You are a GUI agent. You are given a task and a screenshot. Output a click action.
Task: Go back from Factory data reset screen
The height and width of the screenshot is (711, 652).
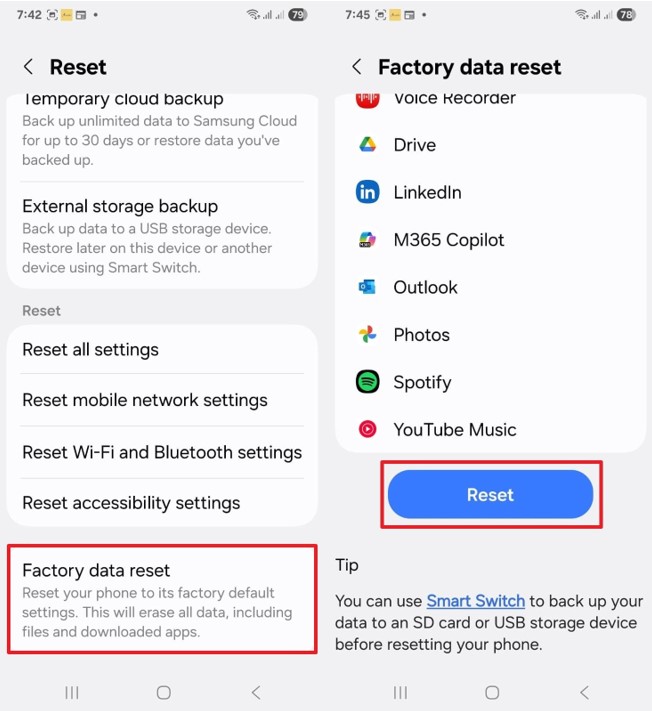[356, 67]
